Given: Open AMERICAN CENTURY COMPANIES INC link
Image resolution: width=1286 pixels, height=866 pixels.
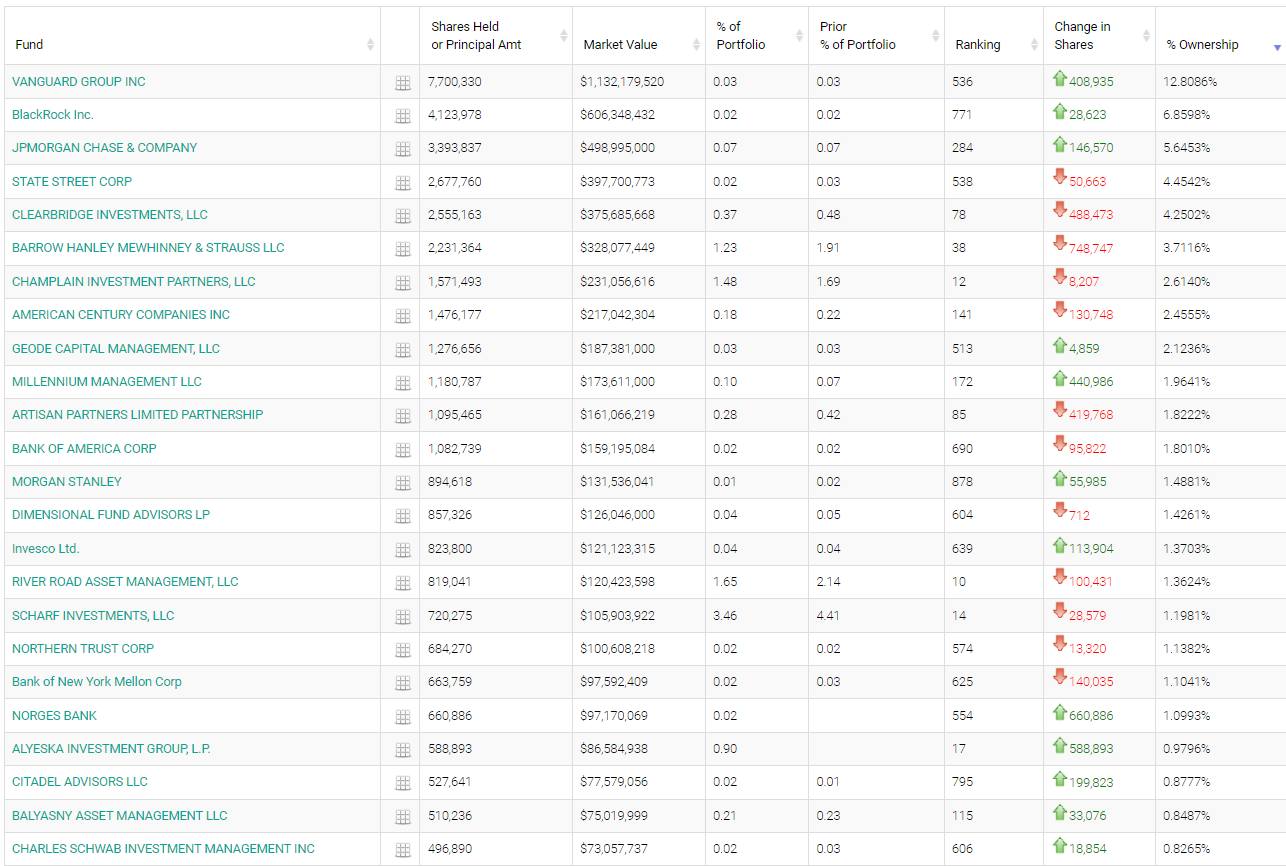Looking at the screenshot, I should 121,315.
